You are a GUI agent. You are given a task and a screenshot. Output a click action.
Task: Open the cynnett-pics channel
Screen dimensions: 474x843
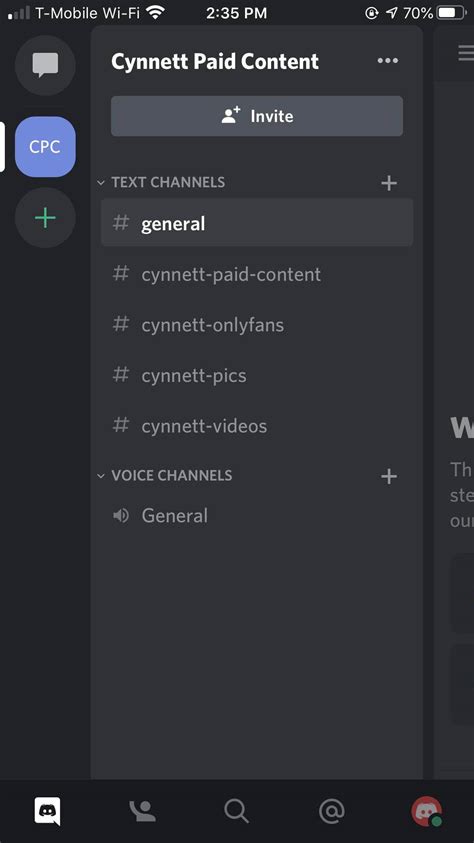257,375
